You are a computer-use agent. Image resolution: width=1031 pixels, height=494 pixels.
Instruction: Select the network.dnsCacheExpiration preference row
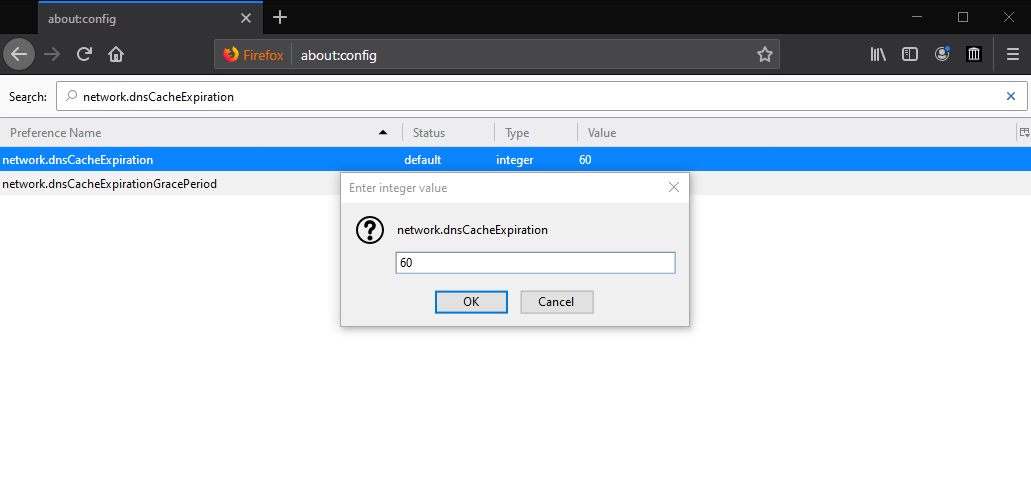click(x=516, y=160)
